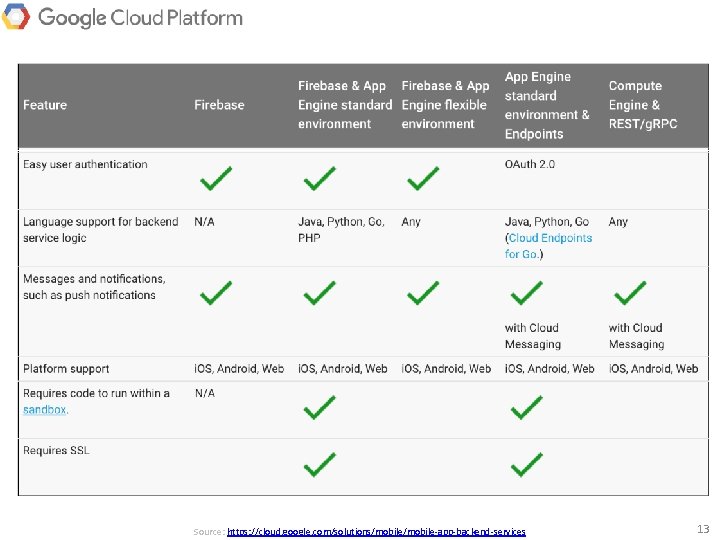Click the Firebase standard environment authentication checkmark
This screenshot has height=540, width=720.
point(320,180)
